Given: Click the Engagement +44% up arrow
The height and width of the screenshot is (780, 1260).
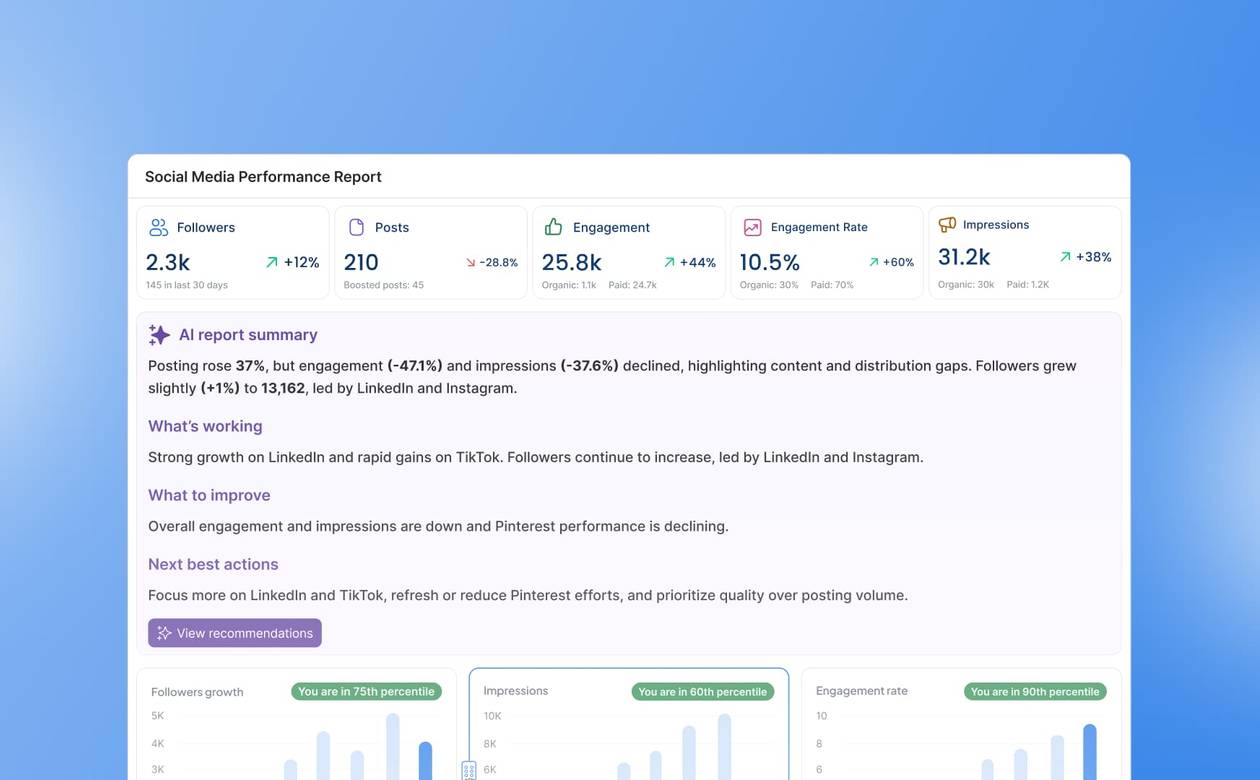Looking at the screenshot, I should [x=669, y=262].
